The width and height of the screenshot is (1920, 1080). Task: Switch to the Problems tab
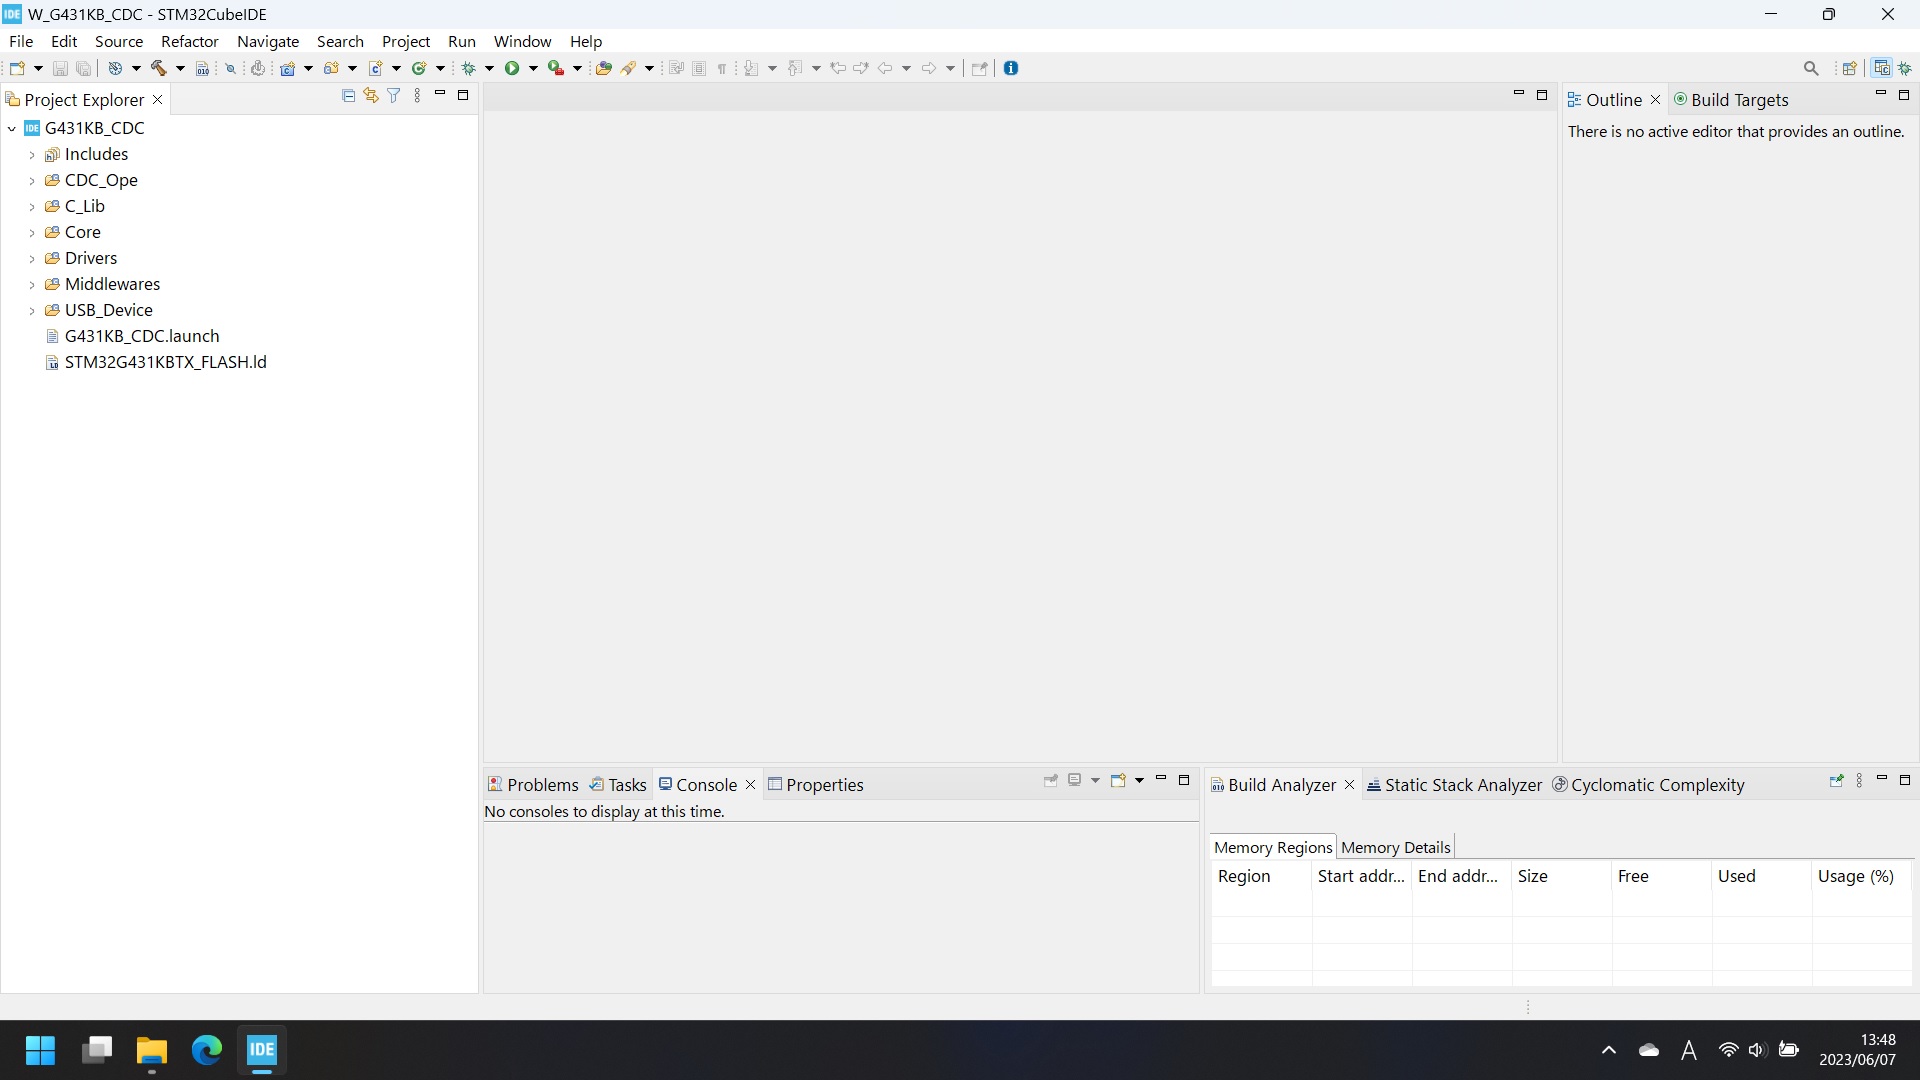pyautogui.click(x=533, y=785)
